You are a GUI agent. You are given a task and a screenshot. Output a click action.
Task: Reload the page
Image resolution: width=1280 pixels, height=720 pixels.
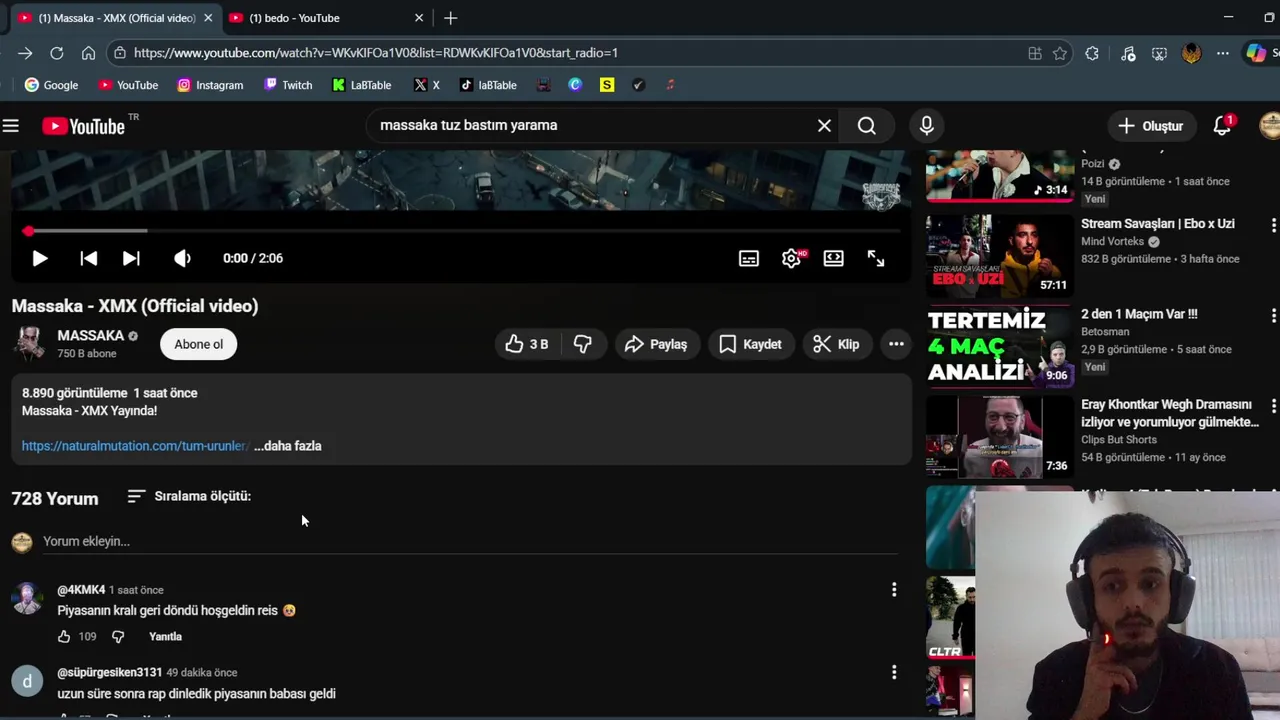tap(57, 53)
